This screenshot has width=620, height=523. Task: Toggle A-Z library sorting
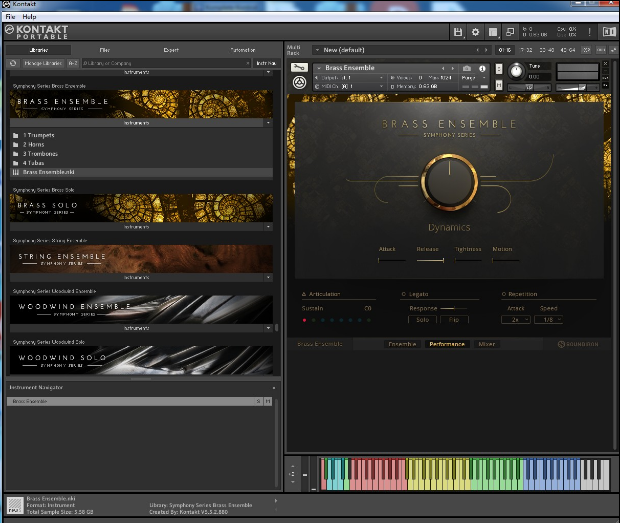pos(73,63)
